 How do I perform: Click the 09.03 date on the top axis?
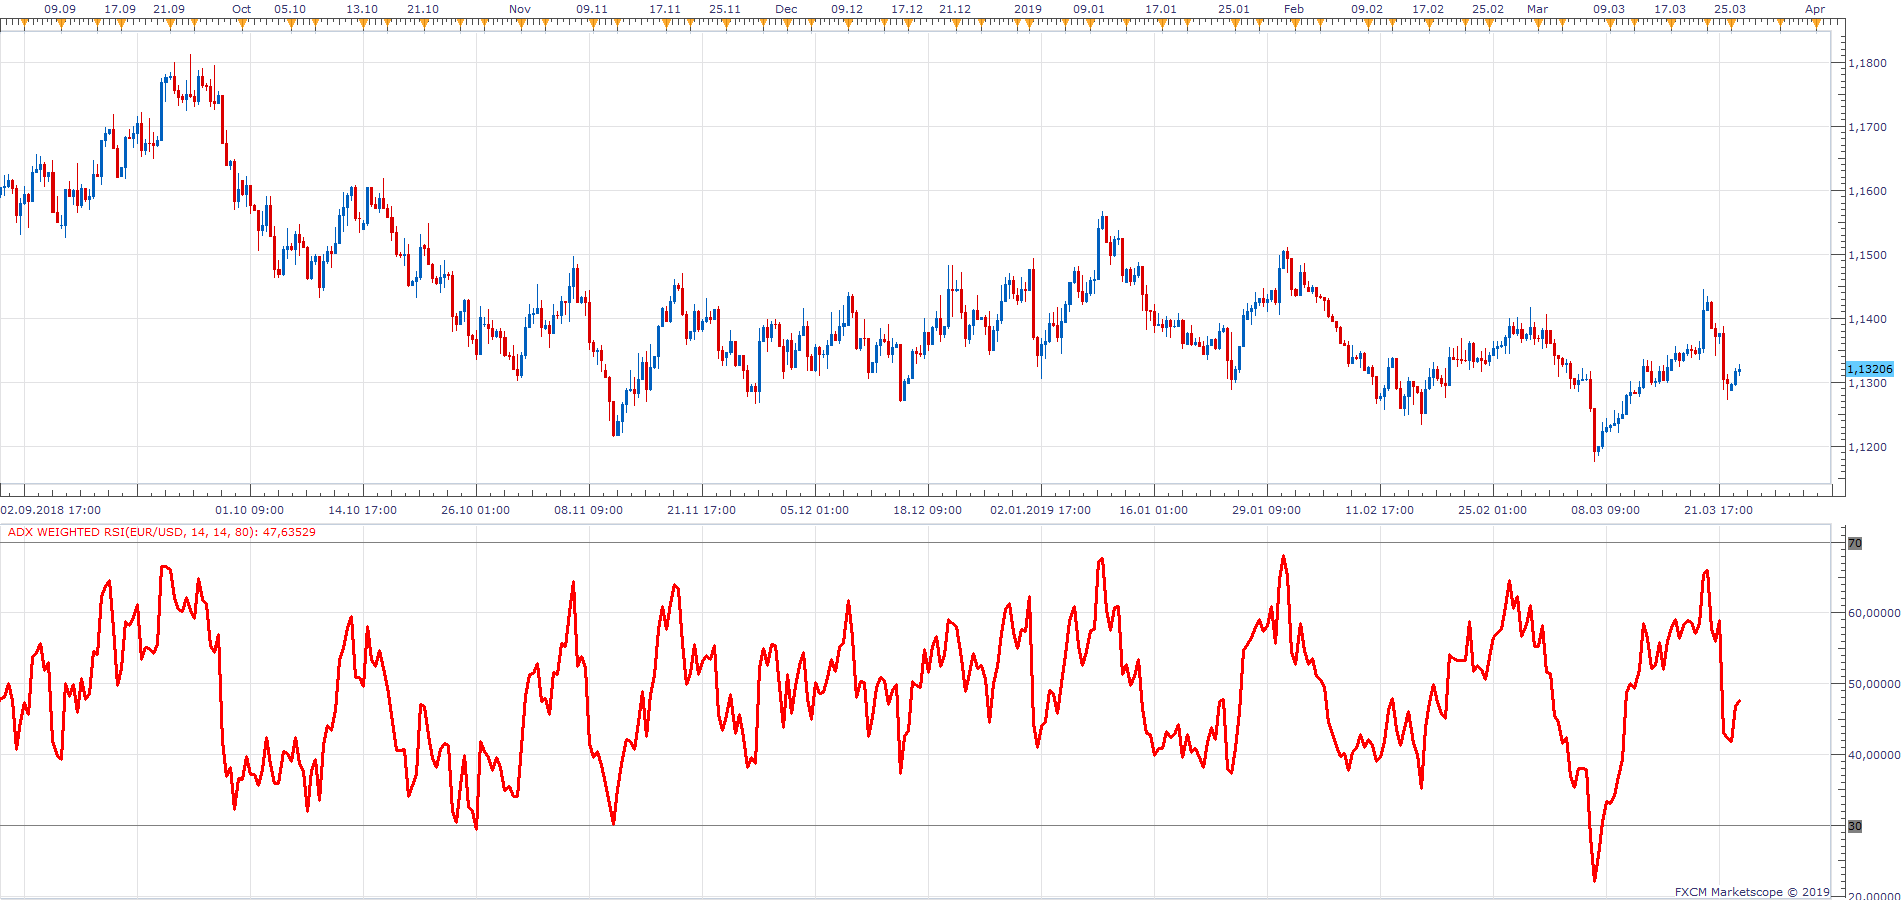(1609, 9)
